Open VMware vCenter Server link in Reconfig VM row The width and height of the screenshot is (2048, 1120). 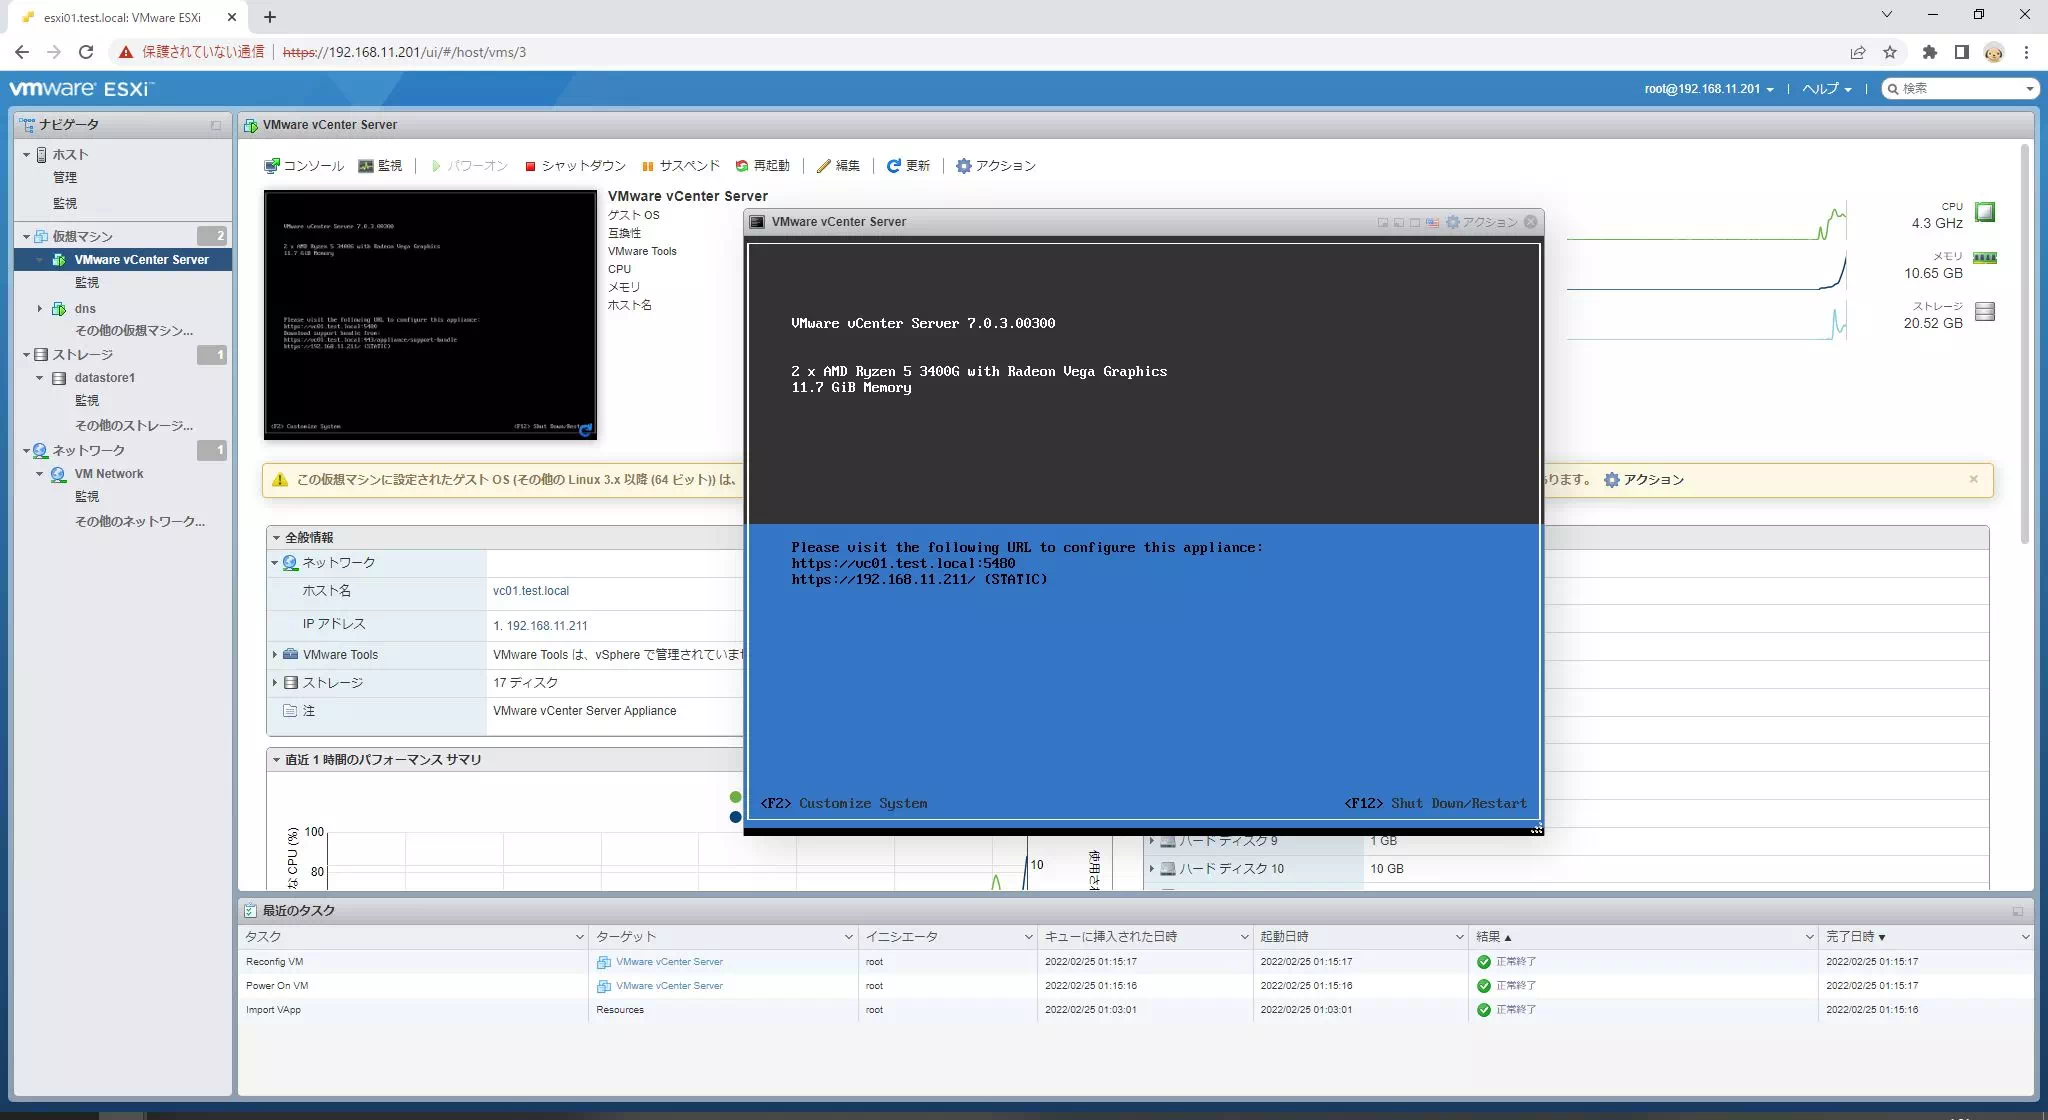point(669,962)
